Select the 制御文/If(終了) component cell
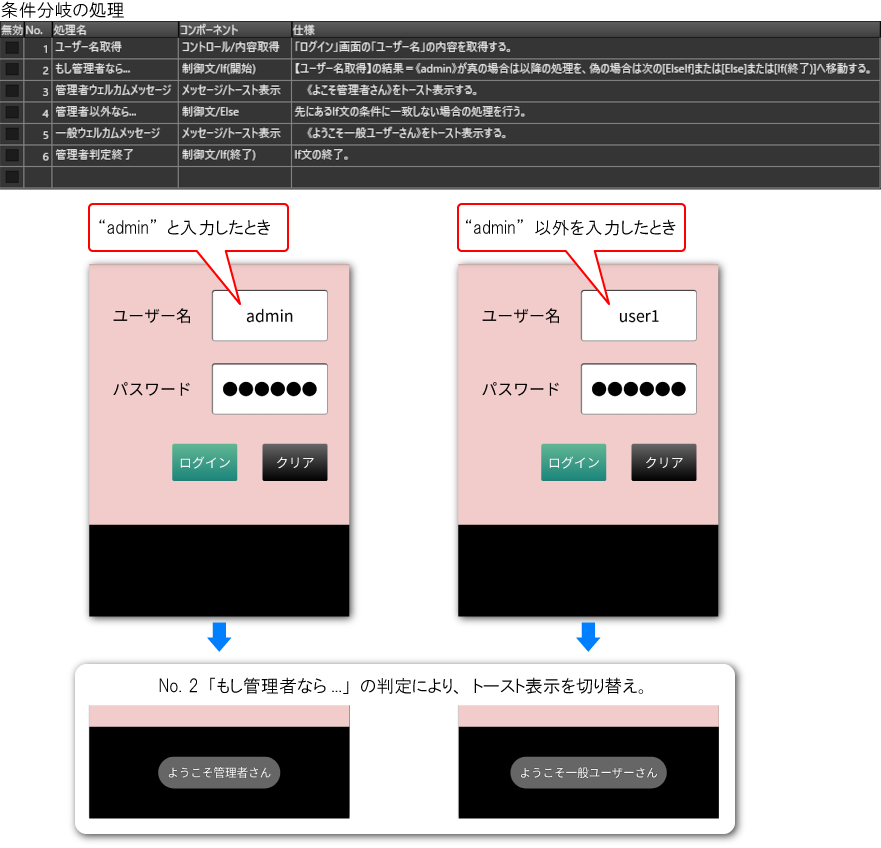The image size is (881, 848). coord(235,155)
